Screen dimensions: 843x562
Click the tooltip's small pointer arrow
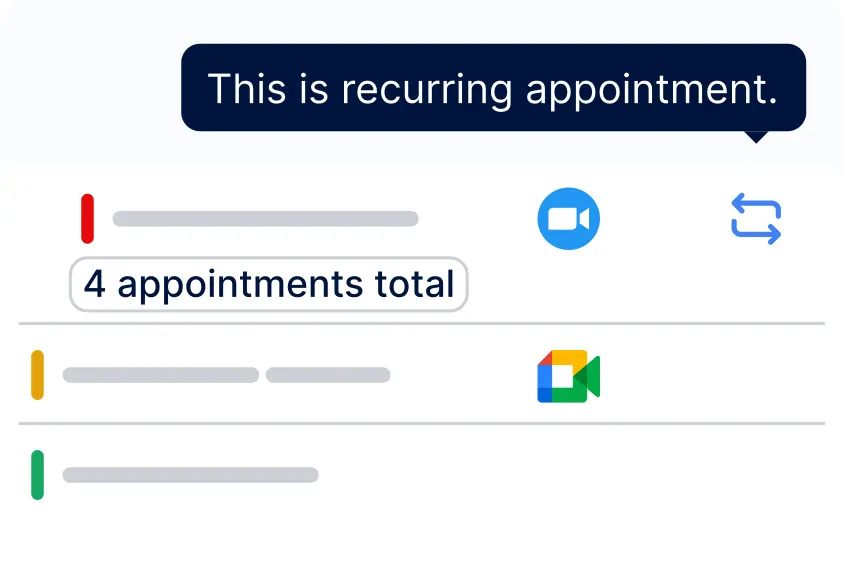[757, 136]
